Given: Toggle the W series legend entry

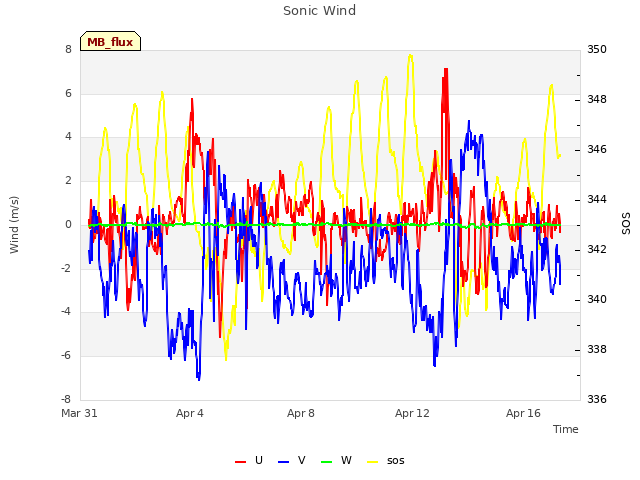Looking at the screenshot, I should point(336,460).
